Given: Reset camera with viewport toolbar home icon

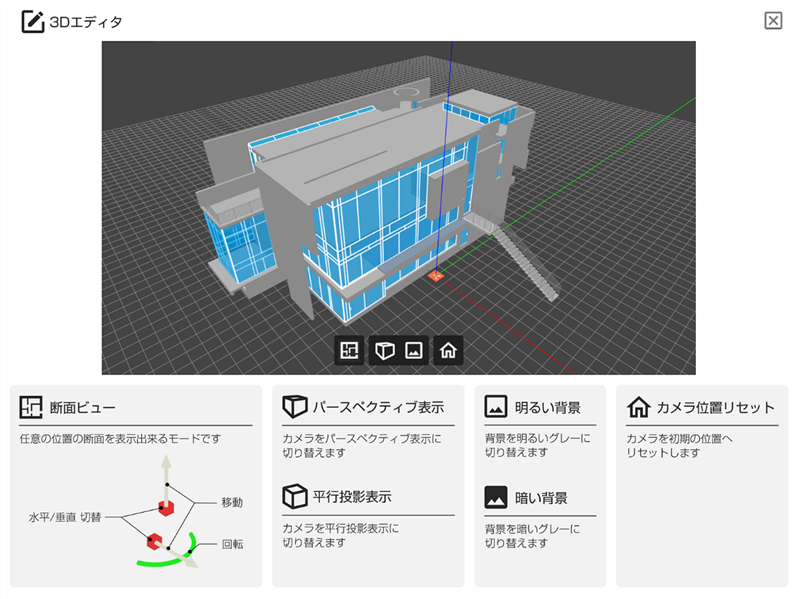Looking at the screenshot, I should coord(449,351).
